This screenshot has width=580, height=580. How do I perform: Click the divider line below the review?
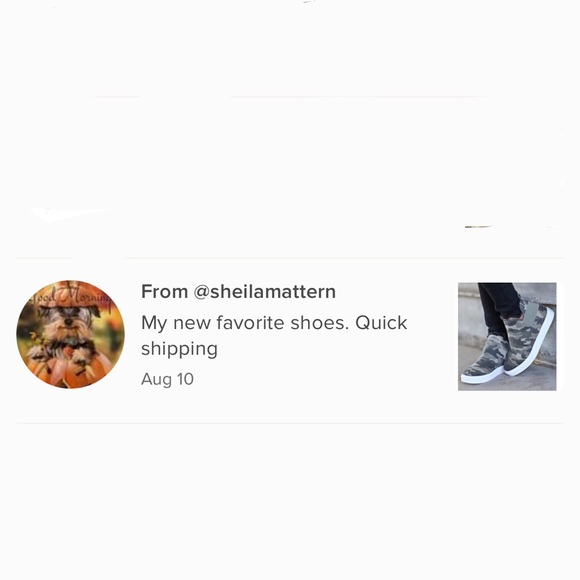(290, 422)
